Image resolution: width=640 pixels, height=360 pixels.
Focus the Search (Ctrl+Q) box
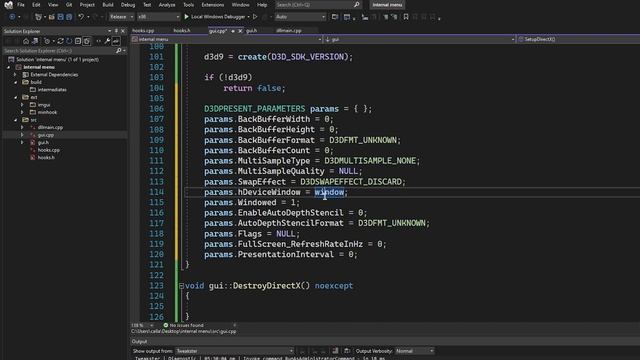(x=318, y=5)
